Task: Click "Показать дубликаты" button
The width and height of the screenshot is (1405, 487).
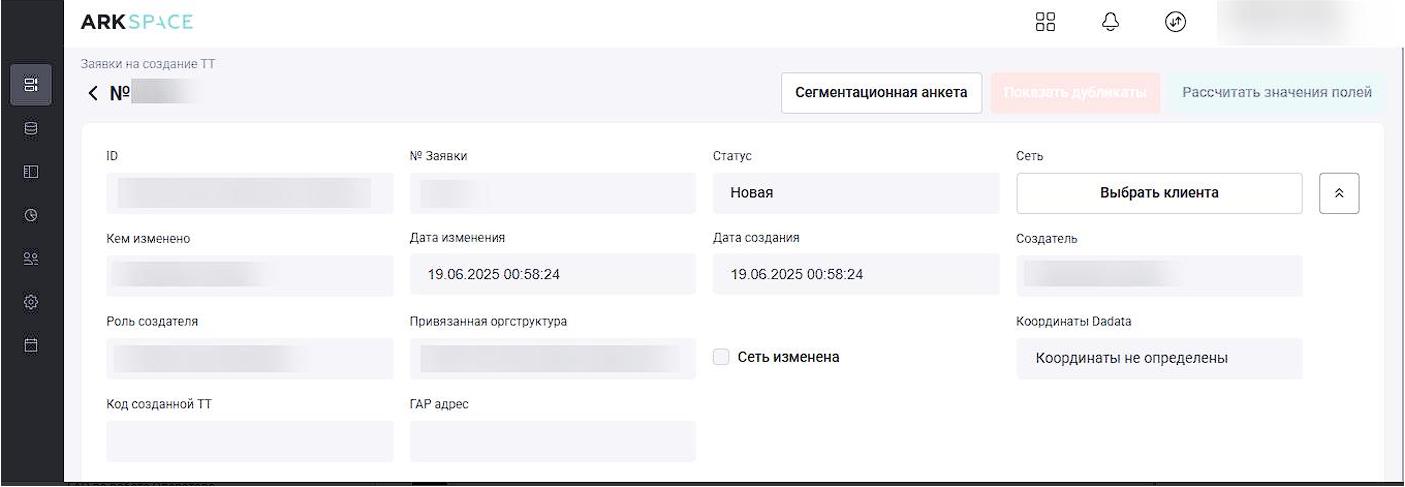Action: [1075, 93]
